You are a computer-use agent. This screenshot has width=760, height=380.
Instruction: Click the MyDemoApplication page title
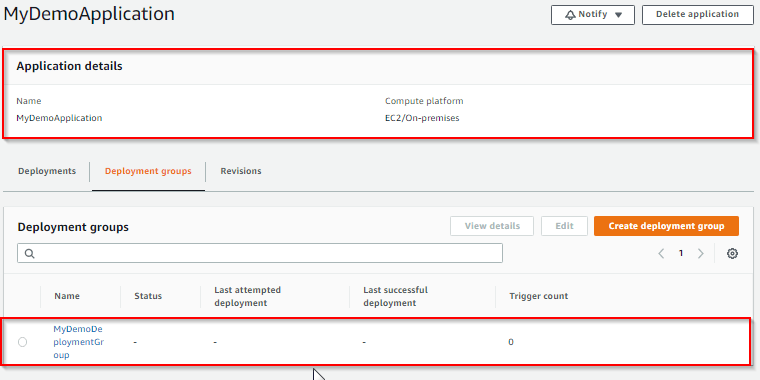pyautogui.click(x=89, y=14)
